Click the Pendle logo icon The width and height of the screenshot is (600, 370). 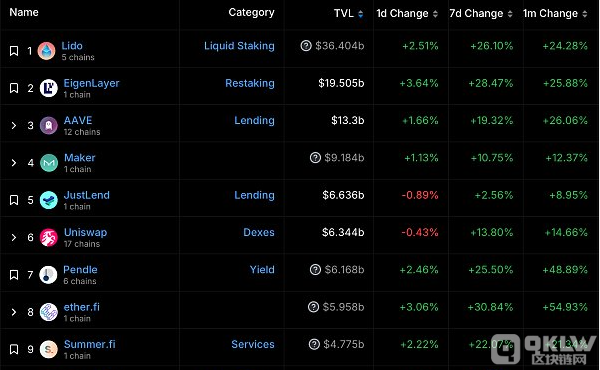coord(48,275)
